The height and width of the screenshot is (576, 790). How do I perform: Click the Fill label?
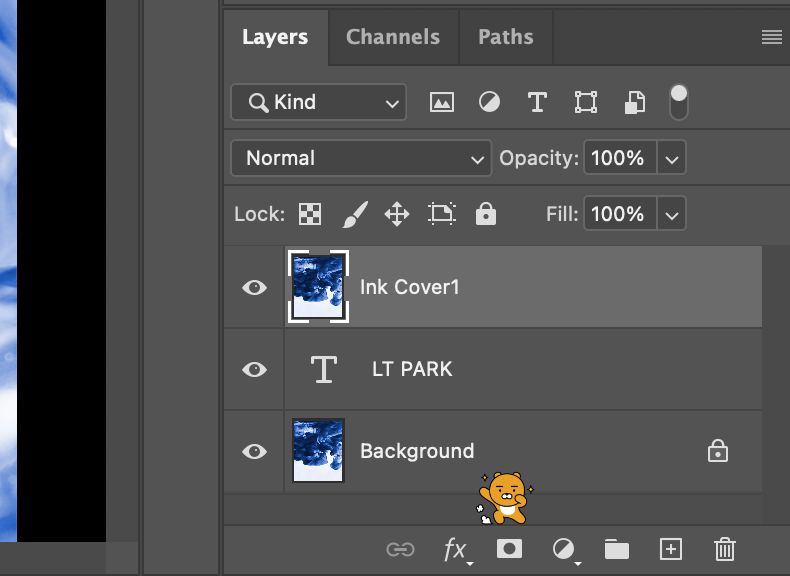click(x=562, y=214)
